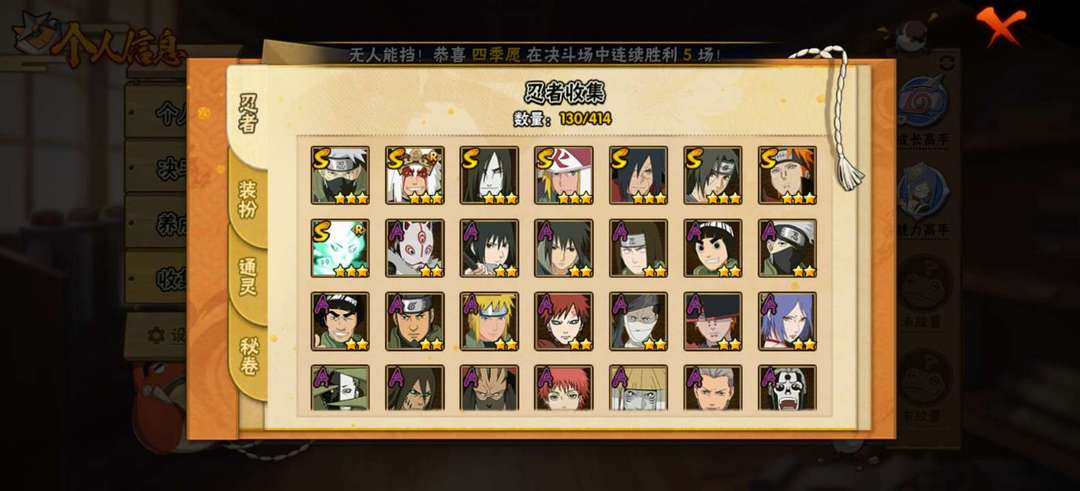Screen dimensions: 1080x491
Task: Switch to the 忍者 tab
Action: click(248, 114)
